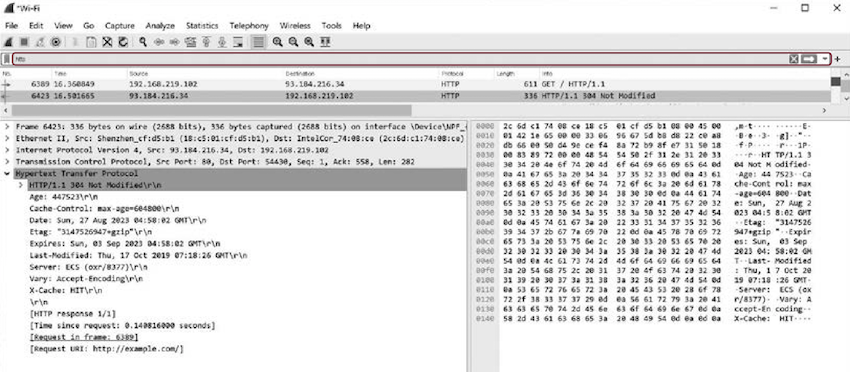Clear the display filter
The width and height of the screenshot is (850, 372).
(x=794, y=59)
